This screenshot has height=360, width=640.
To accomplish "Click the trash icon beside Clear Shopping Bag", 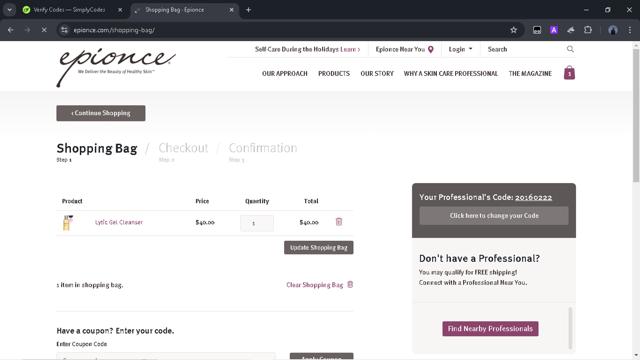I will click(350, 284).
